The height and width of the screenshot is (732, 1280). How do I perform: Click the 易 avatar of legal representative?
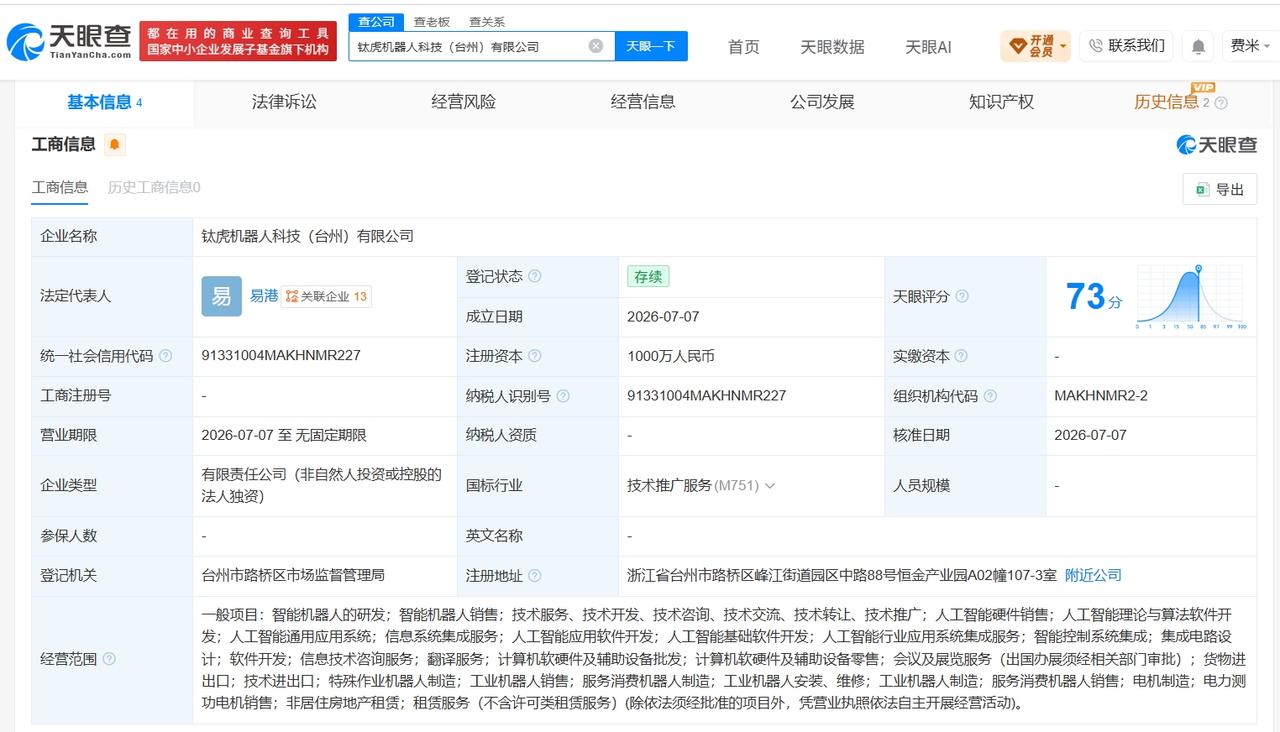221,296
